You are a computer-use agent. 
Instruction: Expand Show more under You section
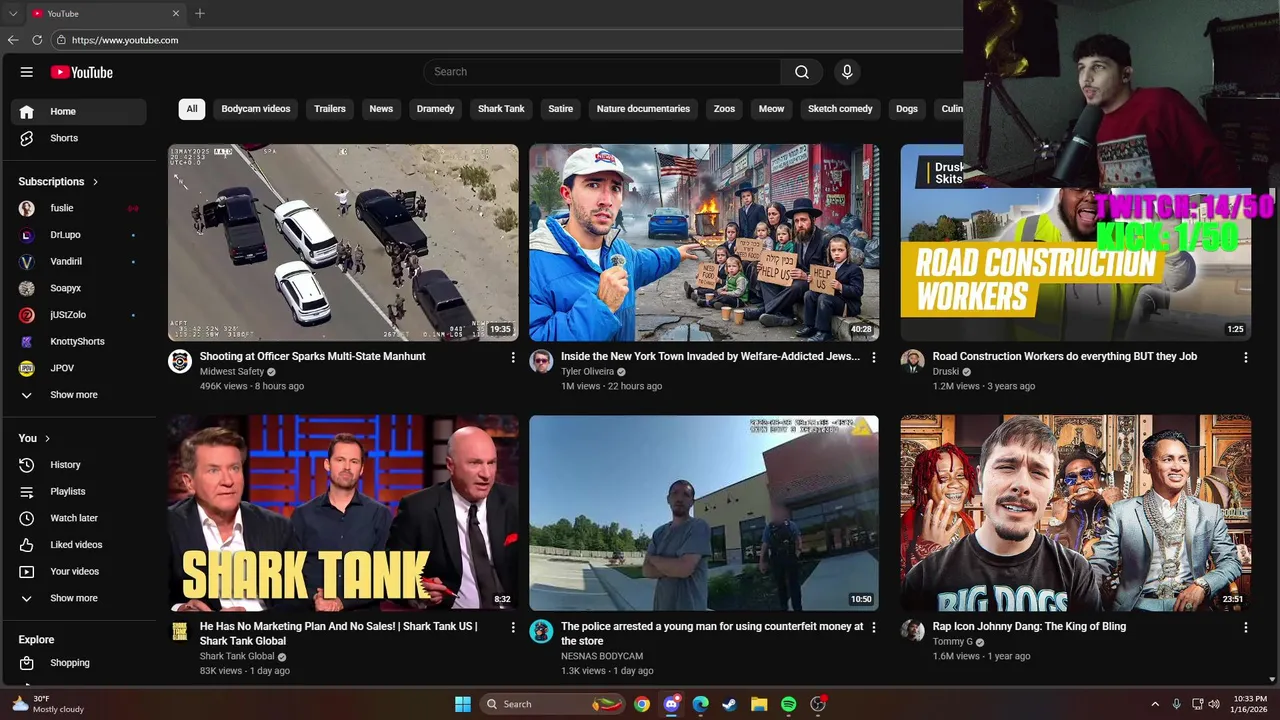[x=79, y=598]
